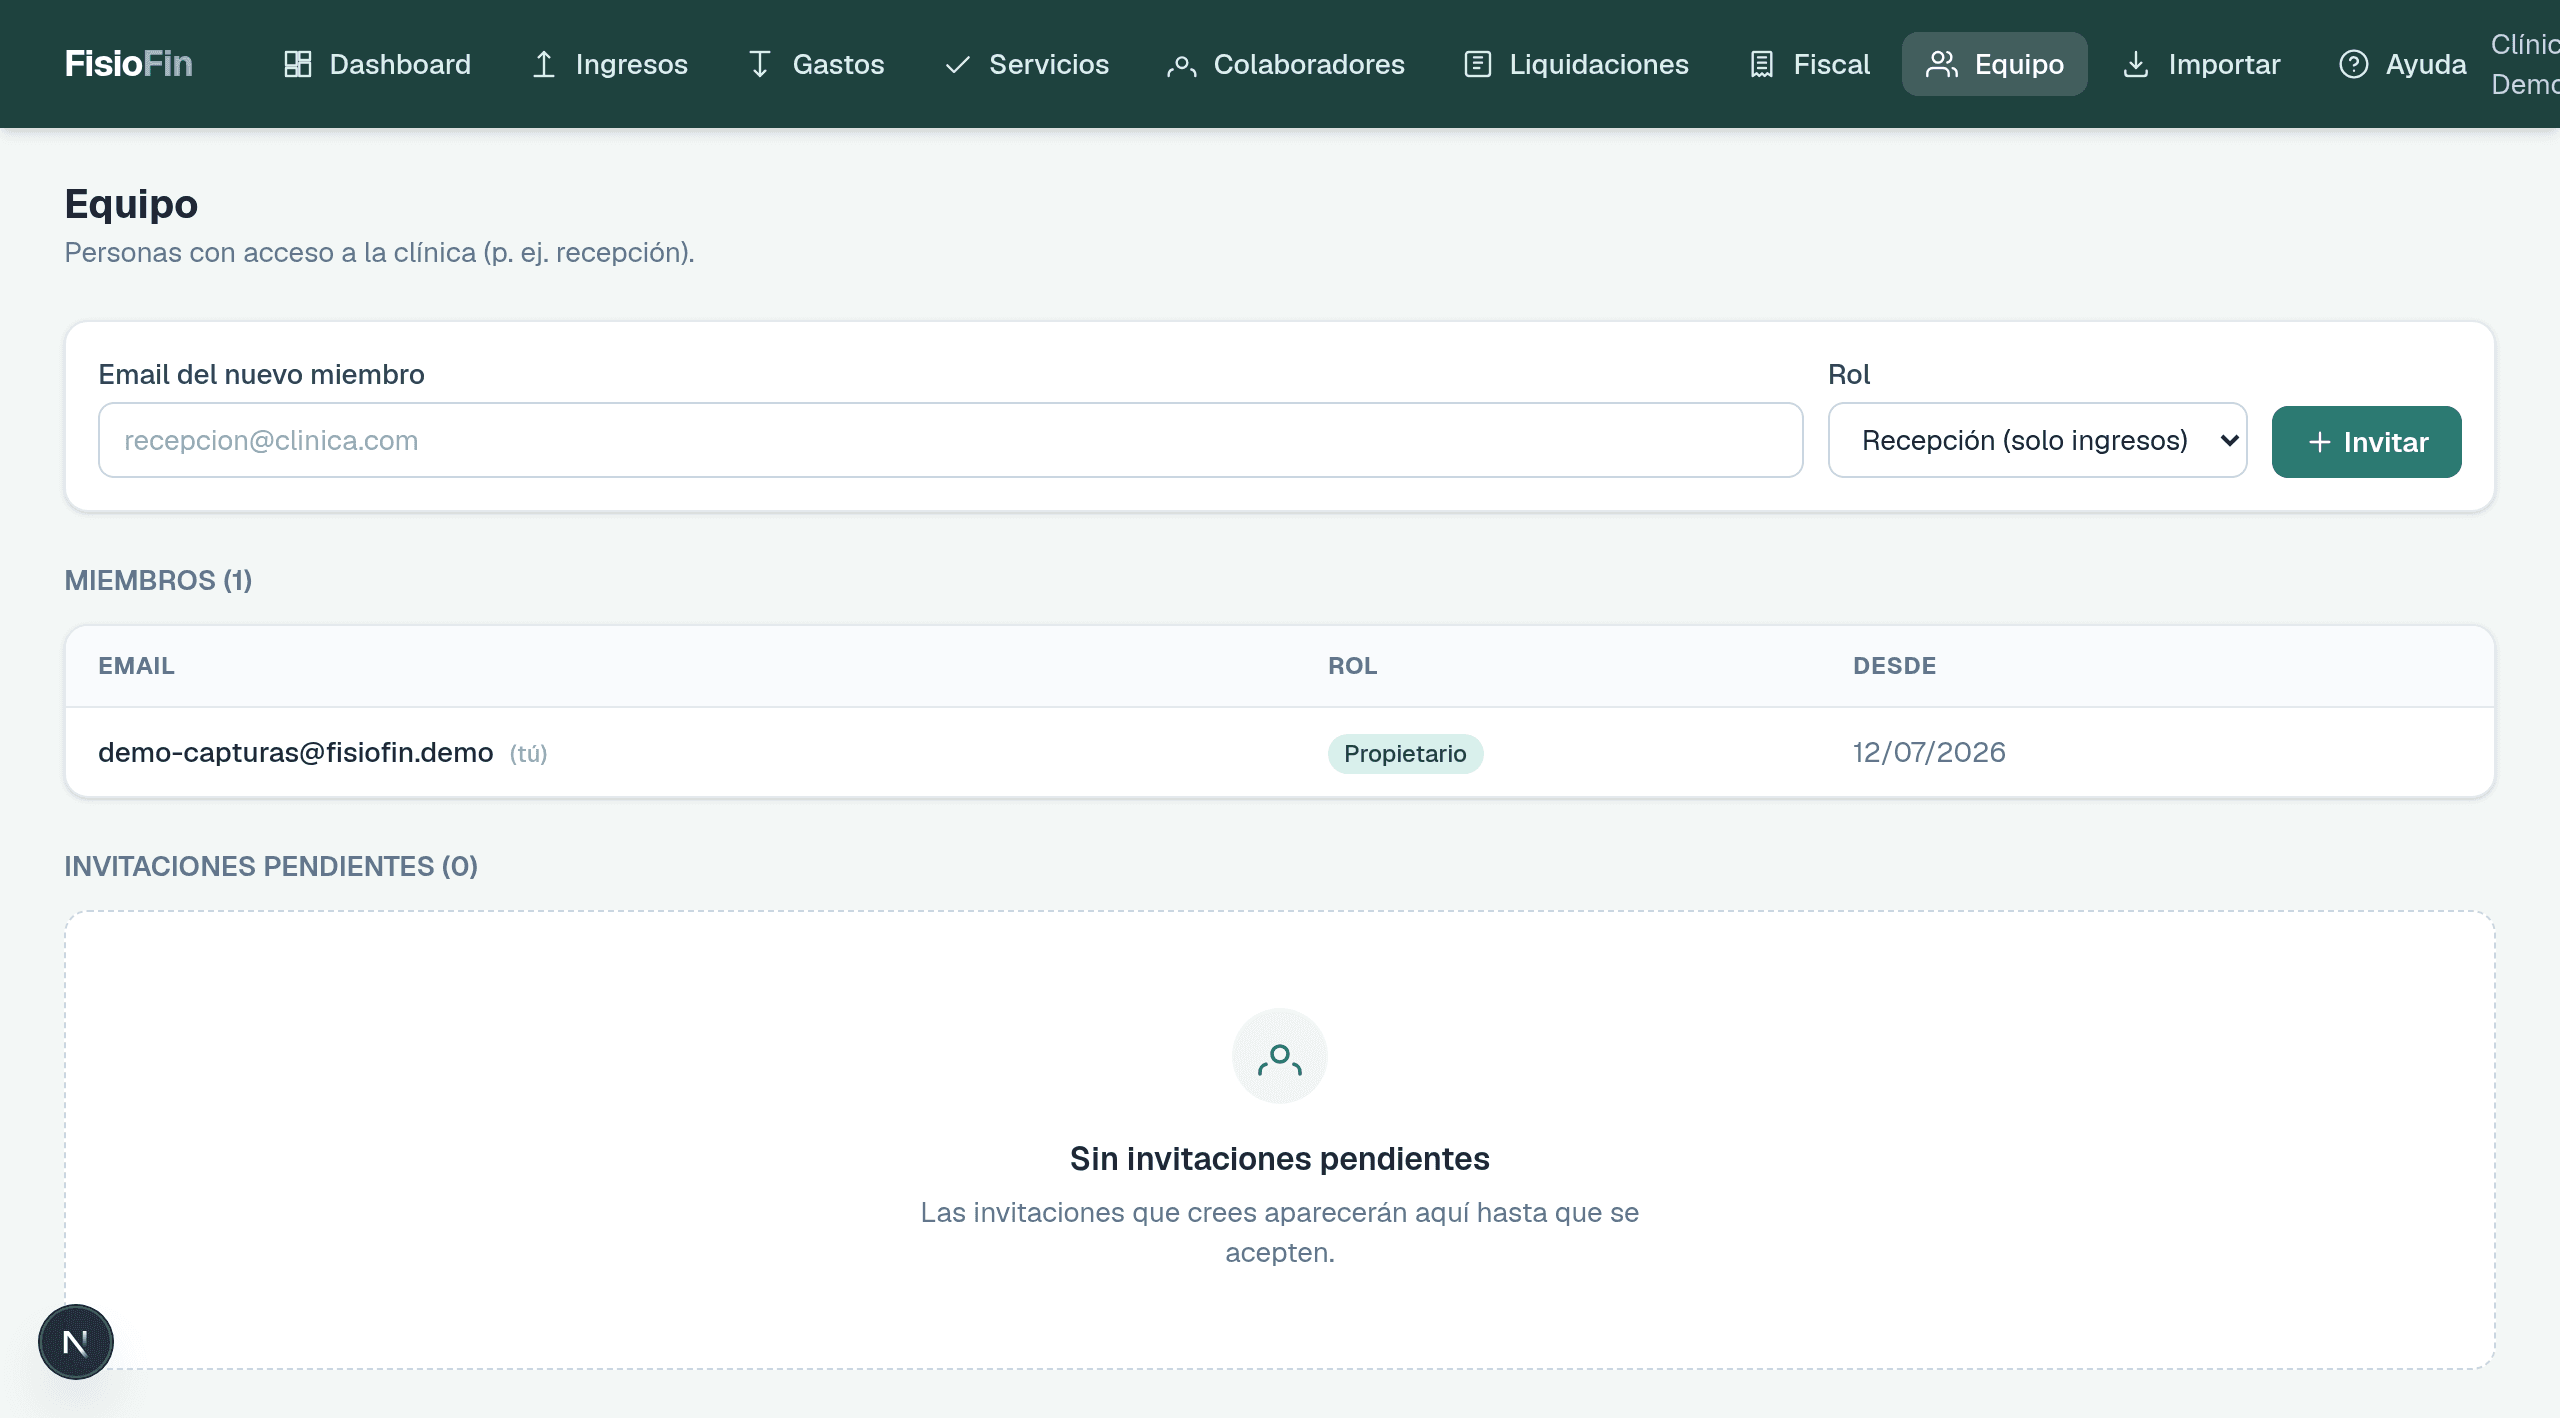This screenshot has width=2560, height=1418.
Task: Select the demo-capturas@fisiofin.demo email cell
Action: tap(296, 752)
